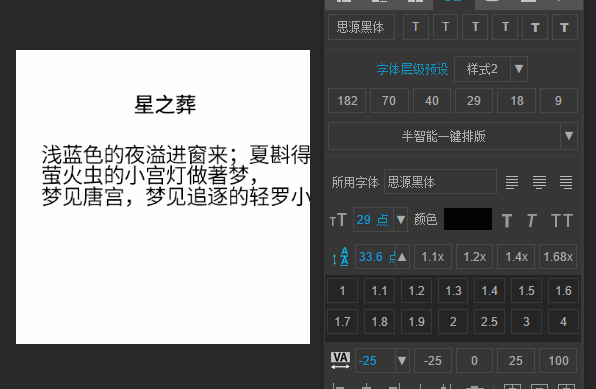Apply justify with last line centered

539,182
